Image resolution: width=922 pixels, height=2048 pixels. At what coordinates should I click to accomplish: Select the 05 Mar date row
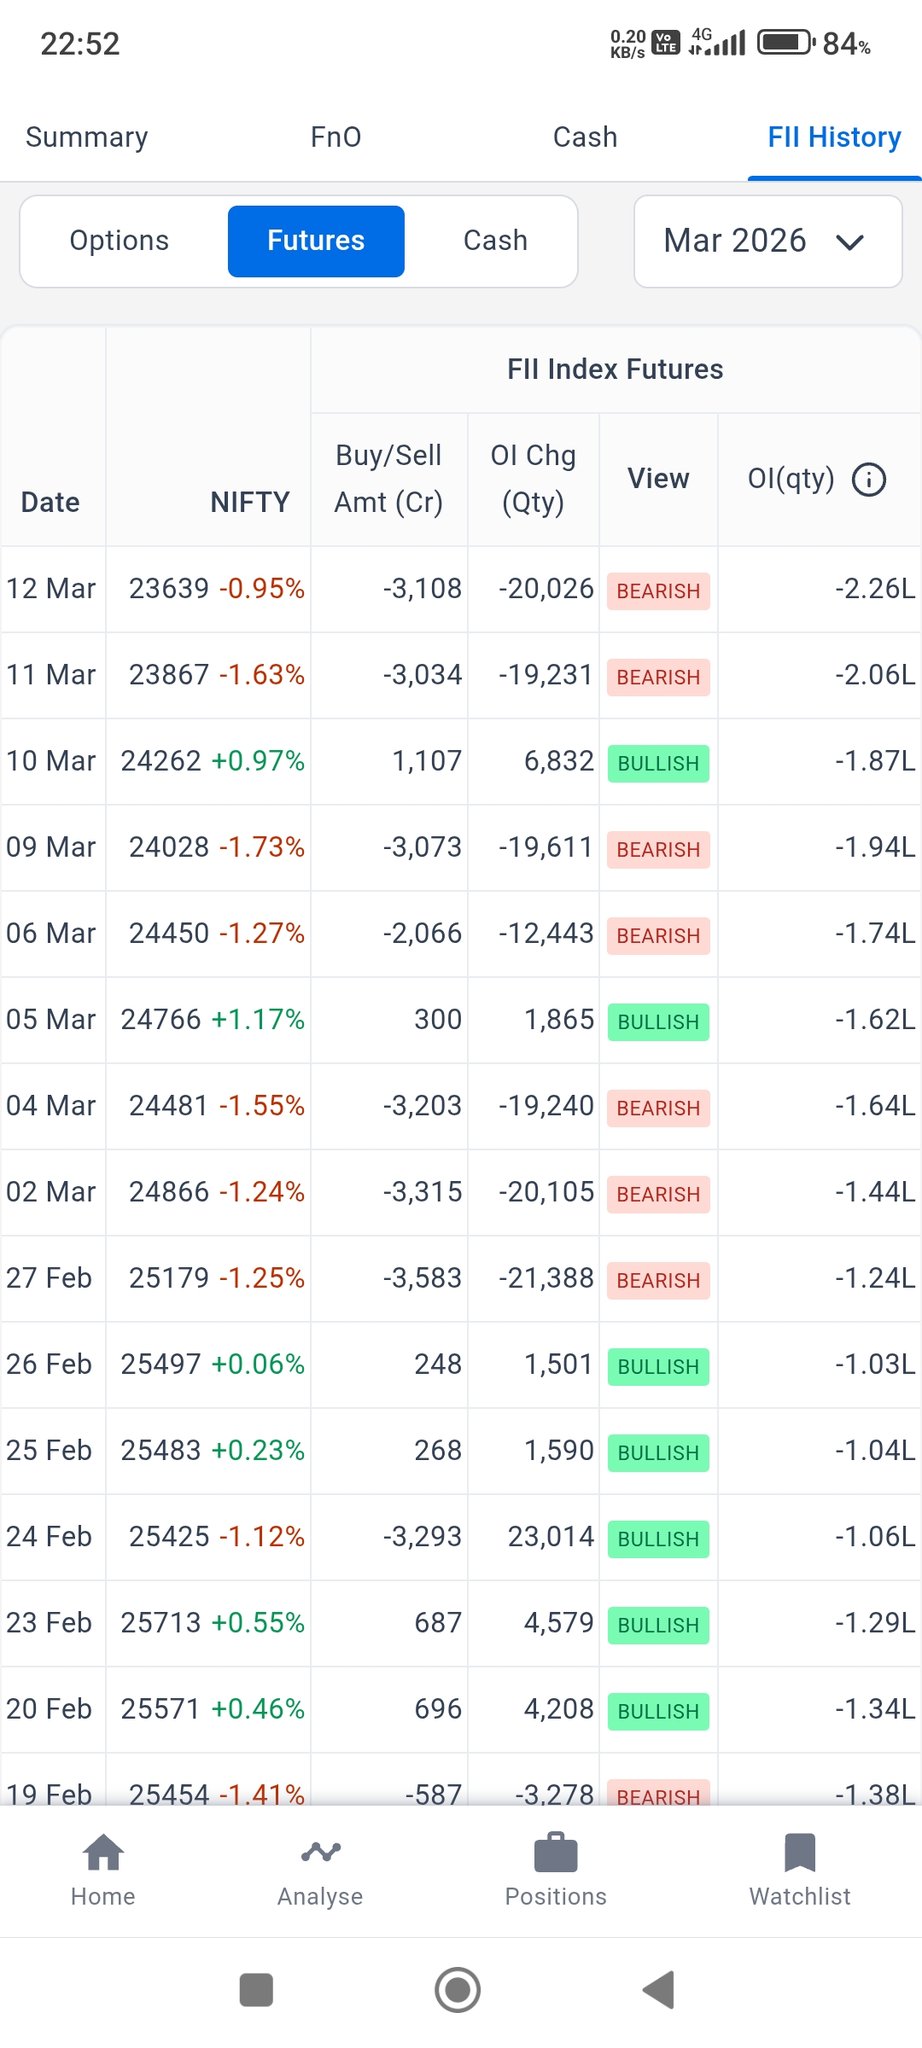click(x=51, y=1020)
